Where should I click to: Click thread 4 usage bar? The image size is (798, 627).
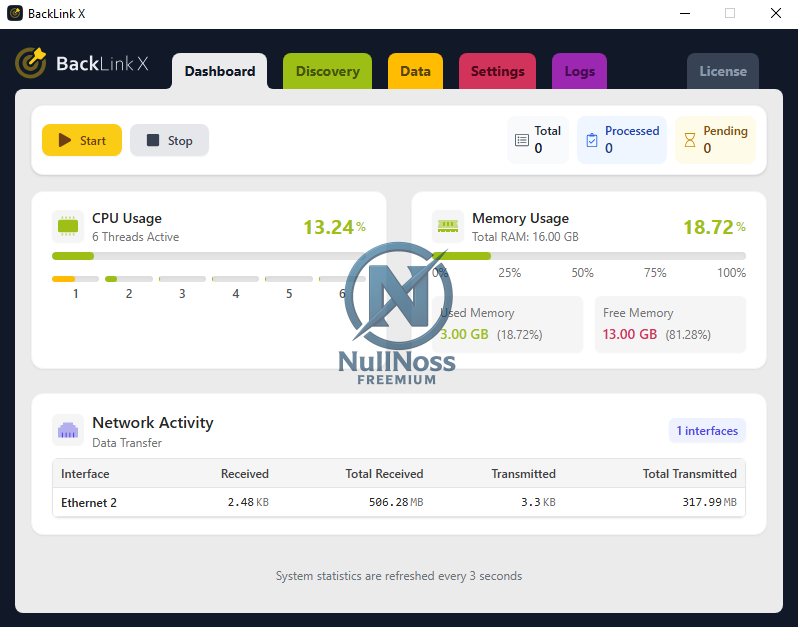coord(235,279)
